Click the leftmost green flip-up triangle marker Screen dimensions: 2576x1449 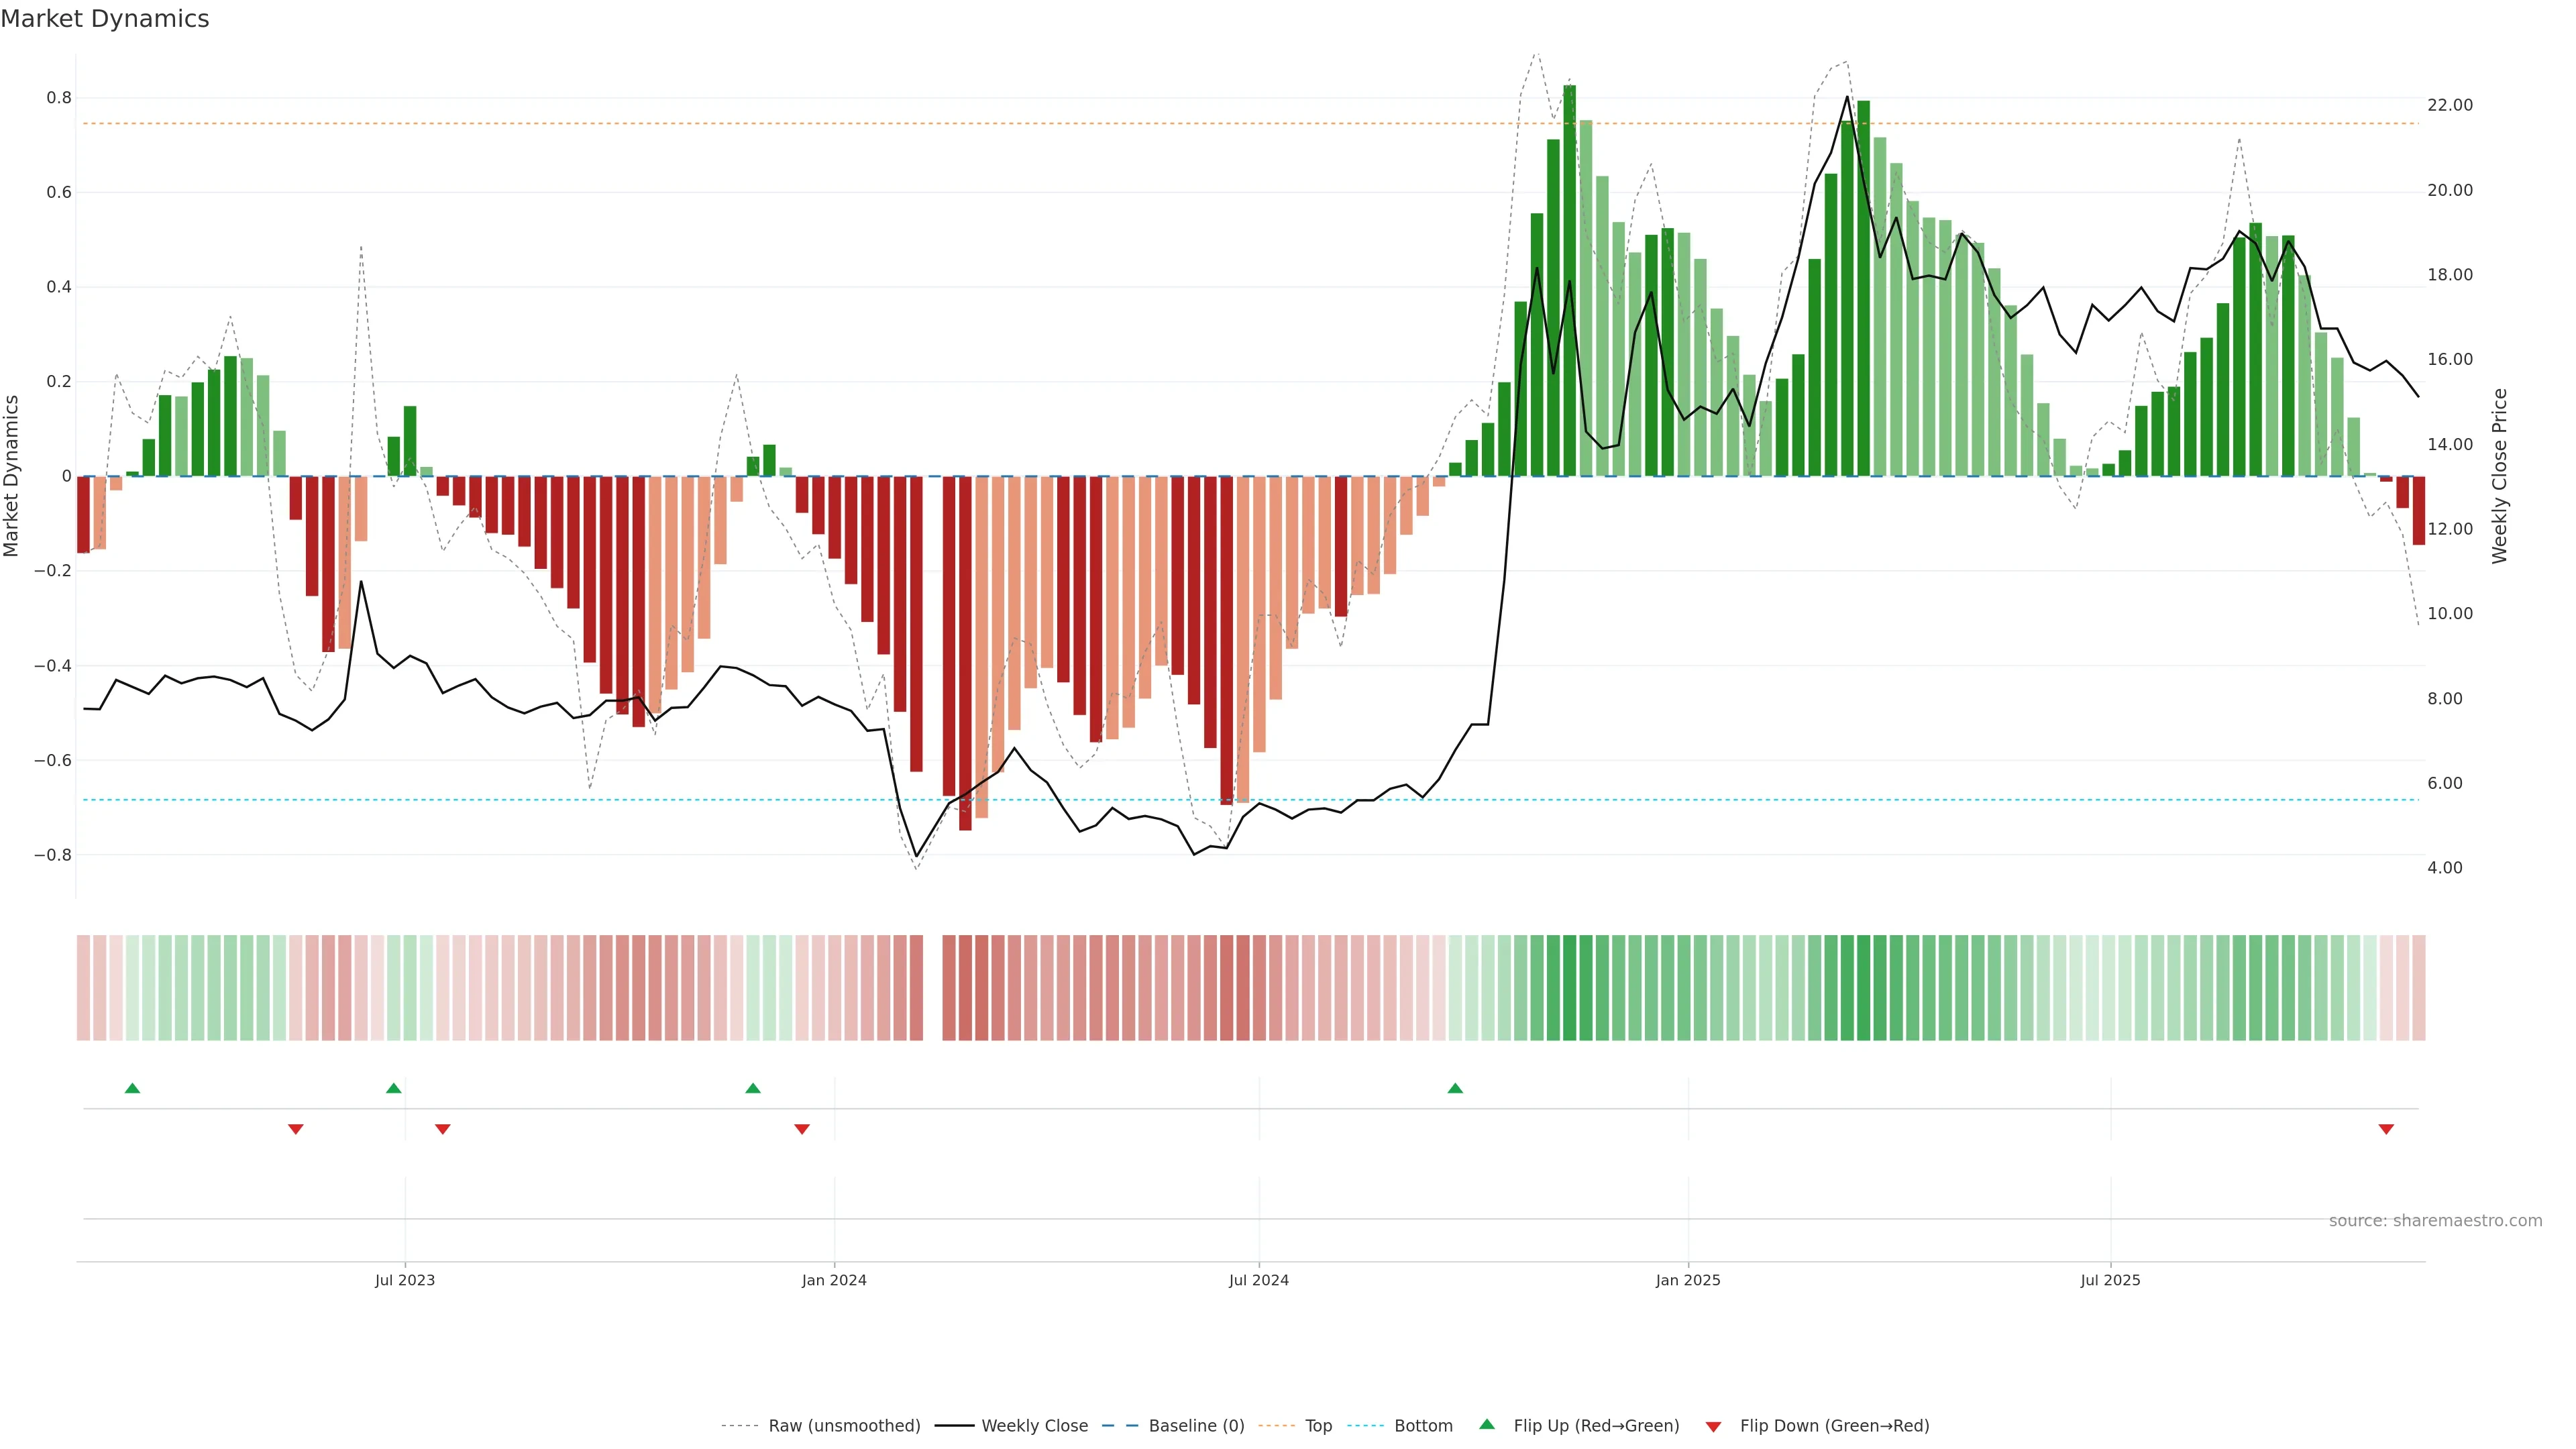coord(132,1088)
